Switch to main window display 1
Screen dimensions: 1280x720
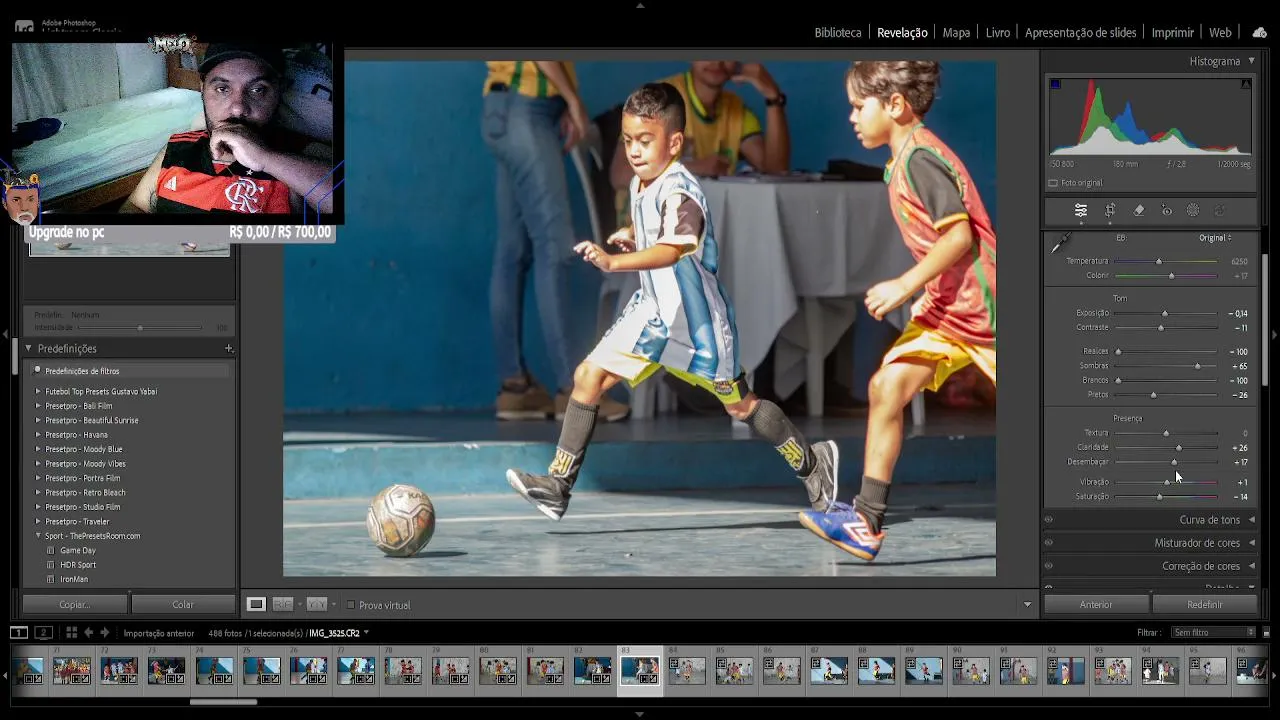coord(19,632)
